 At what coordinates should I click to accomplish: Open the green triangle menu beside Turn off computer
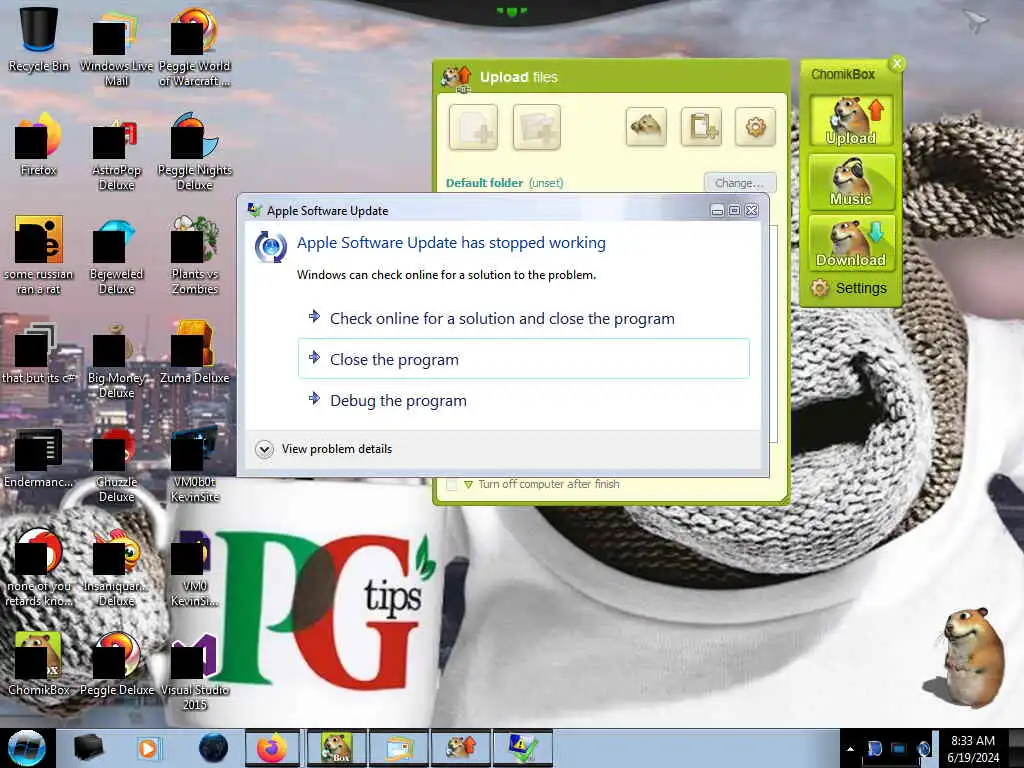click(468, 485)
